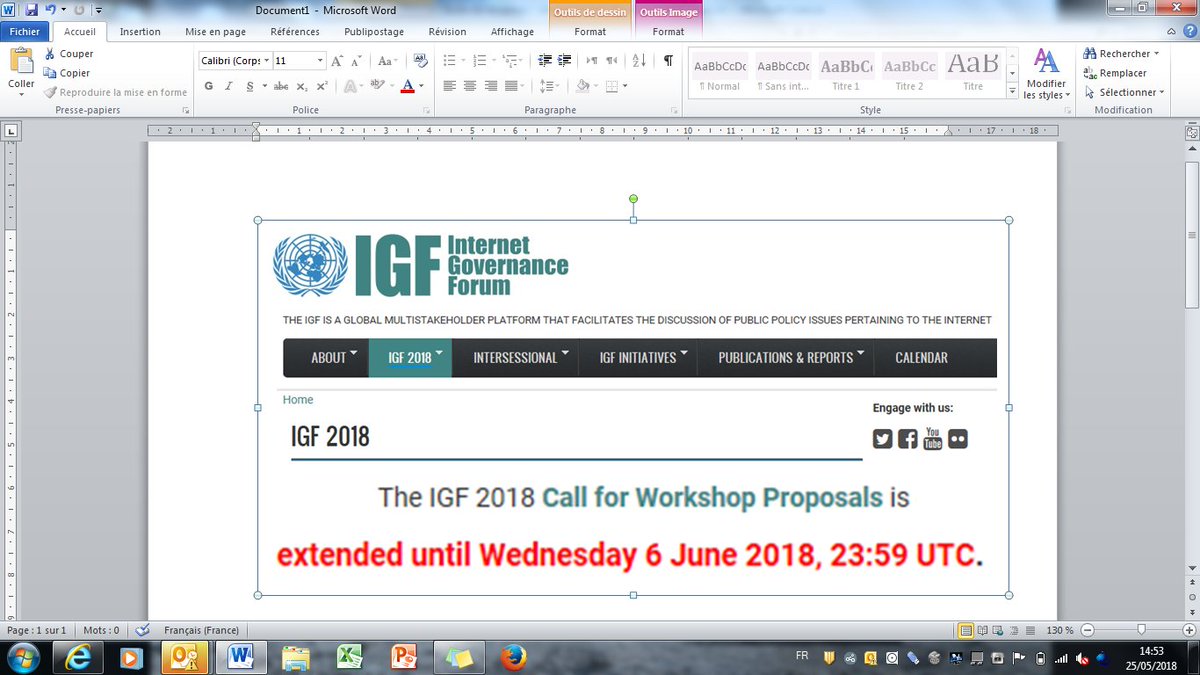This screenshot has height=675, width=1200.
Task: Click the green rotation handle above image
Action: [633, 200]
